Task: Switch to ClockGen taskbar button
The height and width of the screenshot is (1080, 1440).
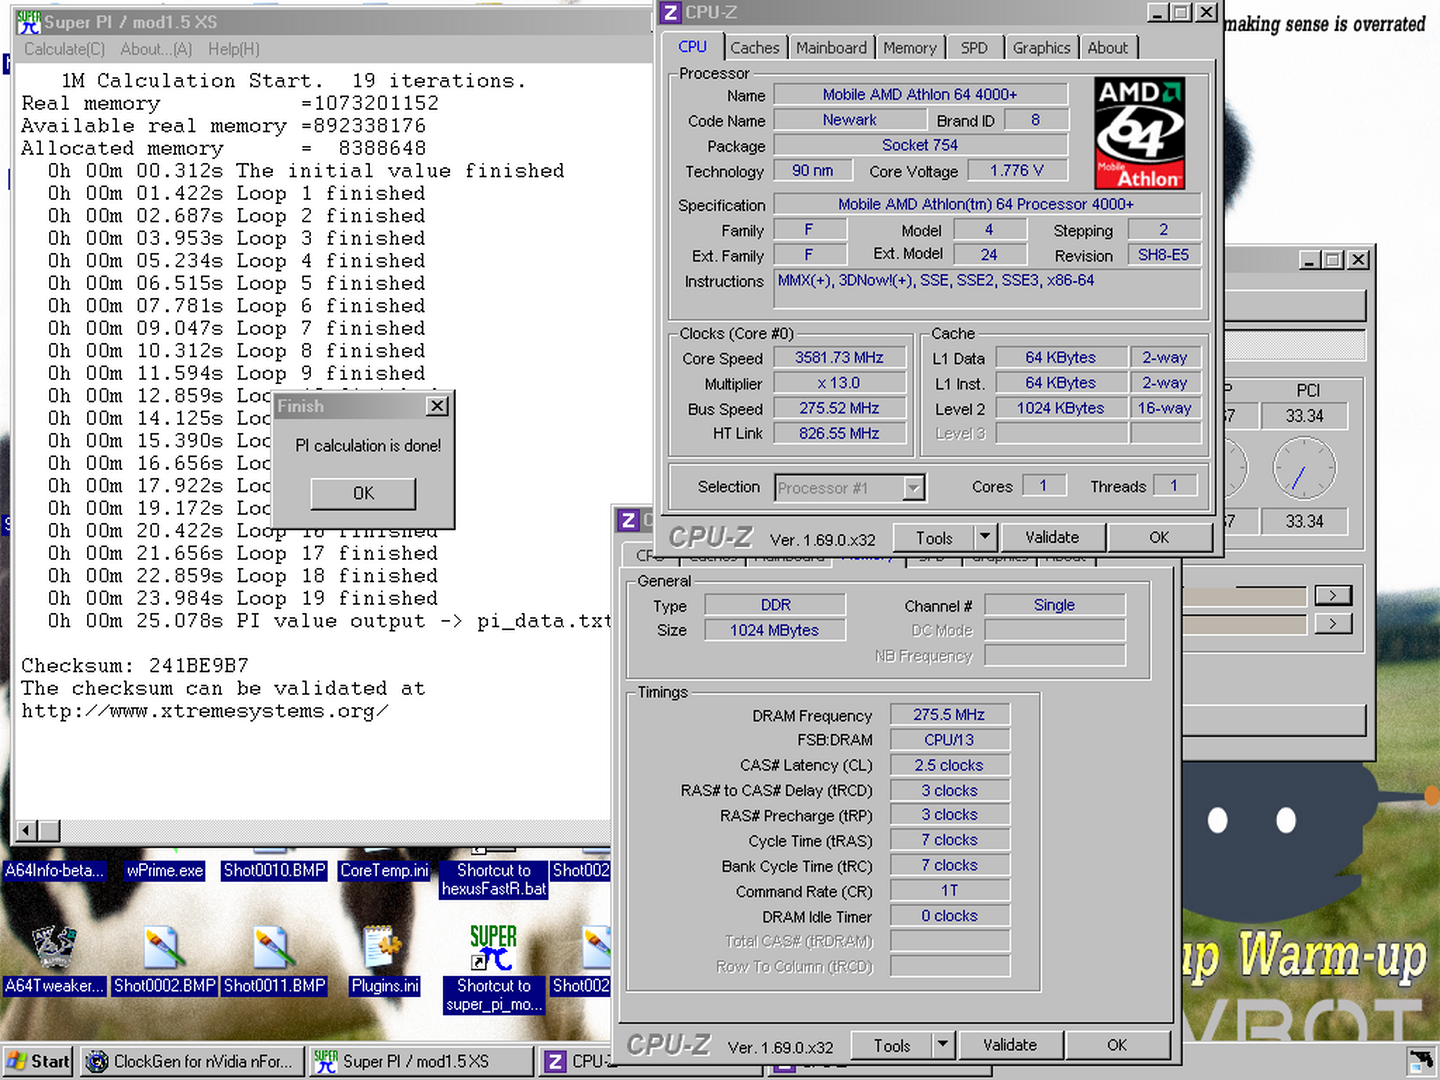Action: coord(191,1061)
